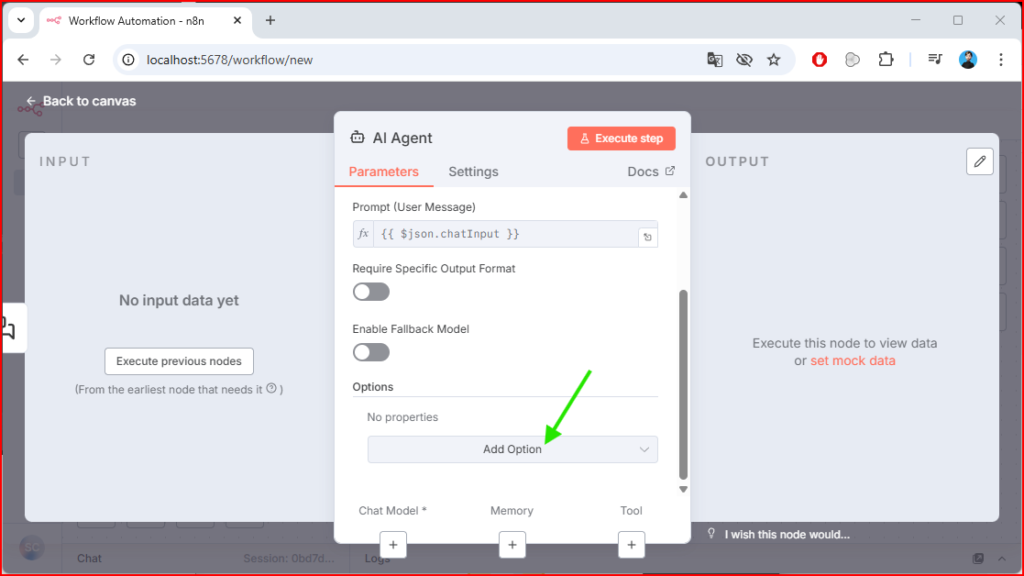Open Chrome's three-dot menu
The width and height of the screenshot is (1024, 576).
coord(1001,60)
